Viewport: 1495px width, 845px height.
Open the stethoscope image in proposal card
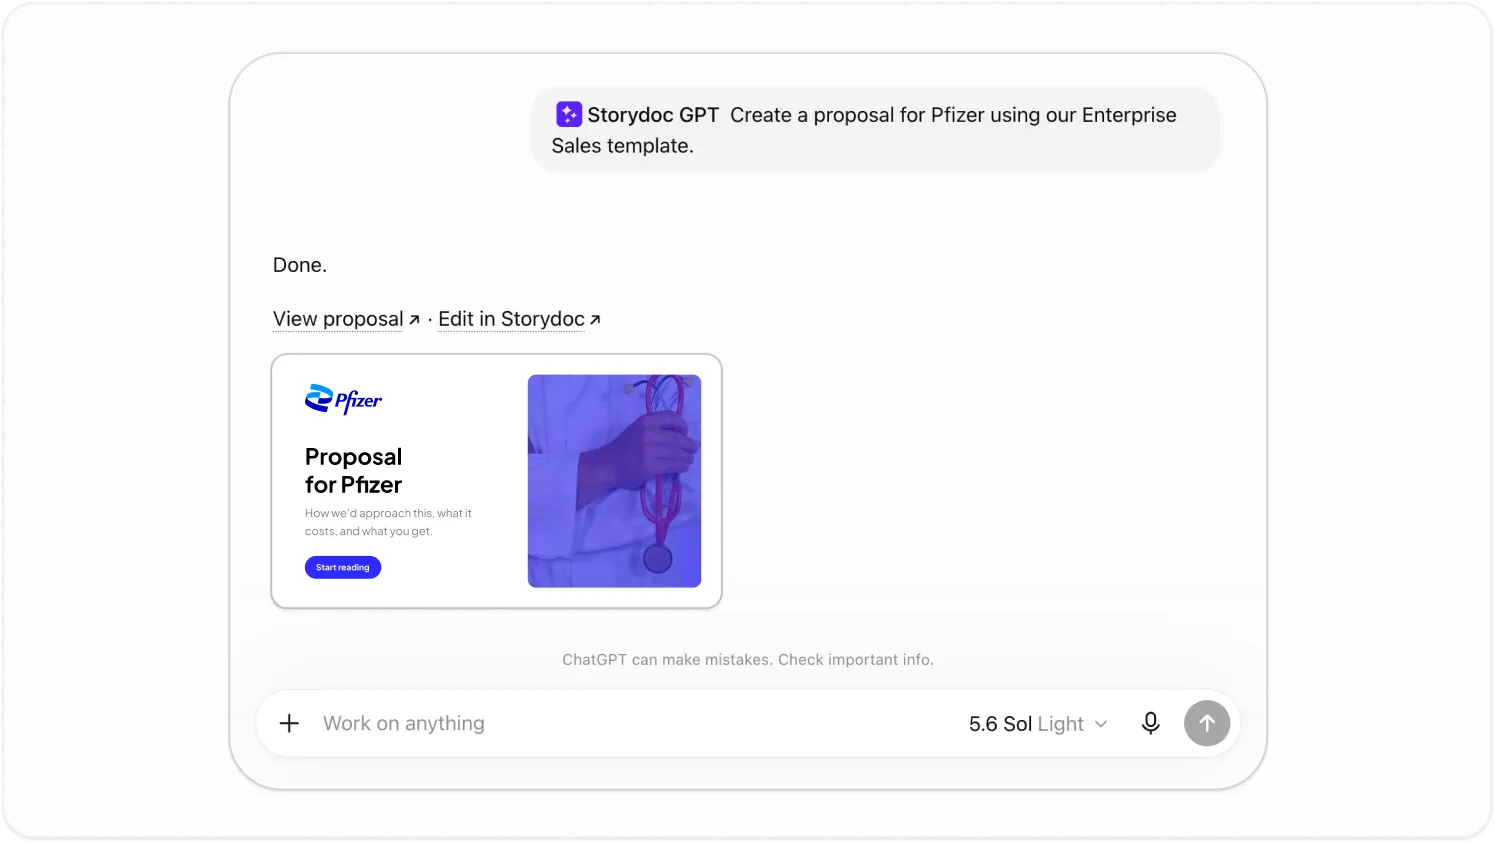point(614,481)
